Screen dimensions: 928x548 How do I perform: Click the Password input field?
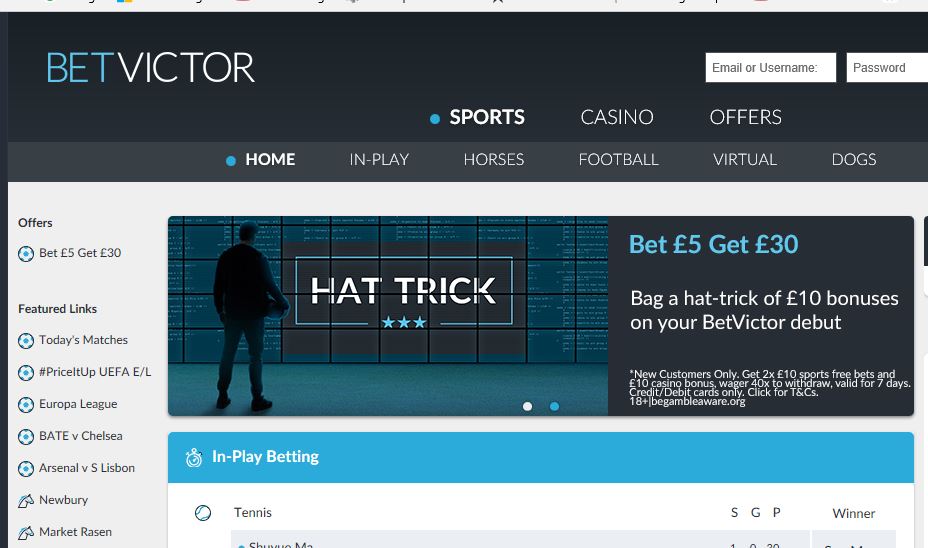click(x=887, y=67)
